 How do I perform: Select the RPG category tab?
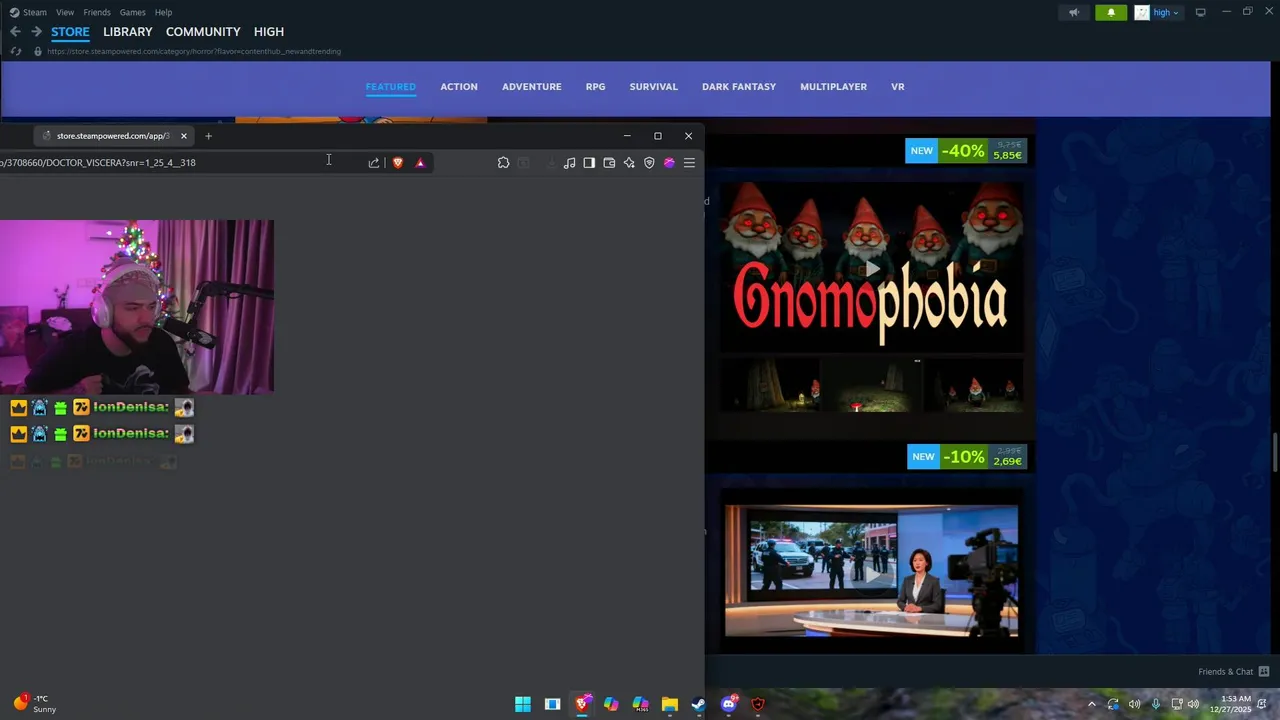tap(596, 87)
